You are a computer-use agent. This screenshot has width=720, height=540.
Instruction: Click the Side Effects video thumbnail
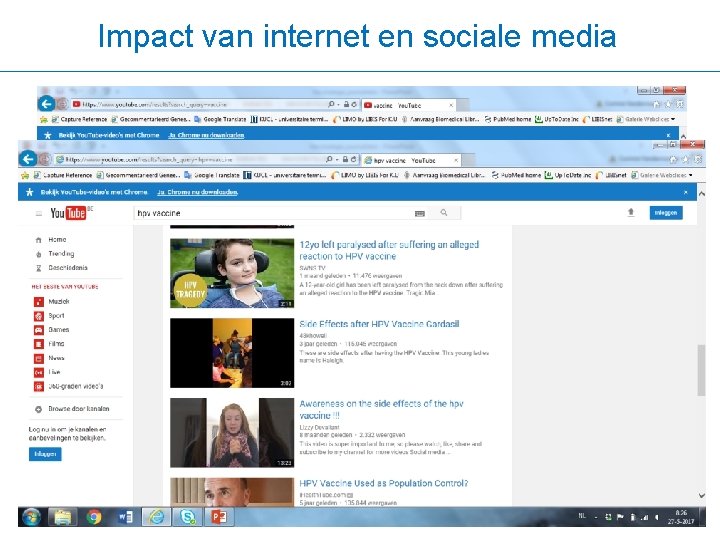click(x=232, y=353)
